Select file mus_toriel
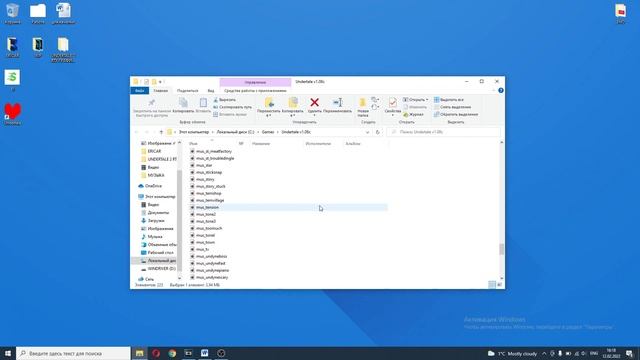This screenshot has width=640, height=360. (x=205, y=236)
